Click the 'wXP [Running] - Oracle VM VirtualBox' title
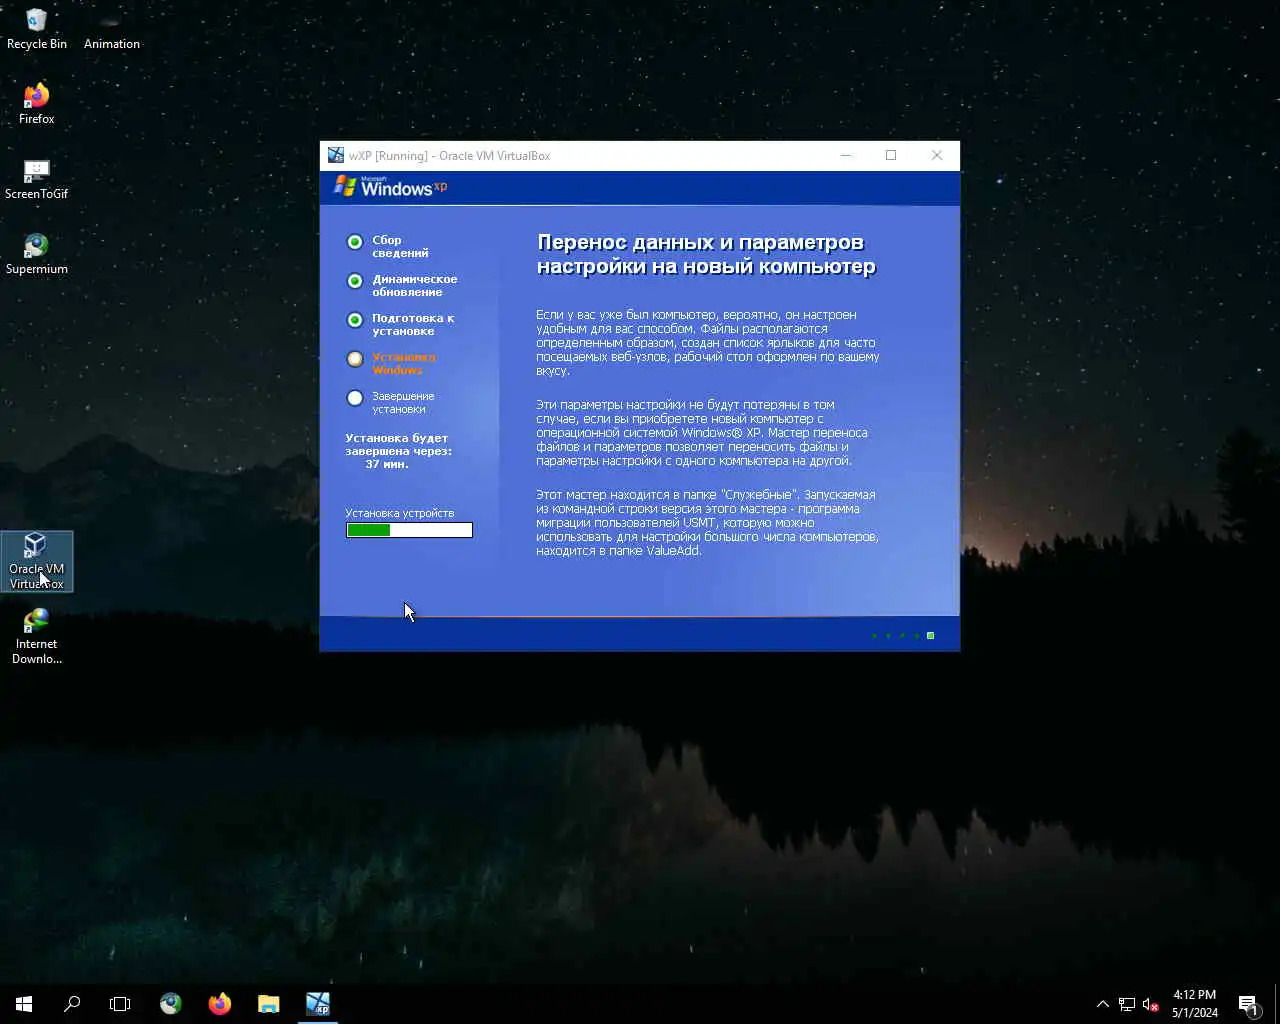This screenshot has height=1024, width=1280. [x=449, y=155]
